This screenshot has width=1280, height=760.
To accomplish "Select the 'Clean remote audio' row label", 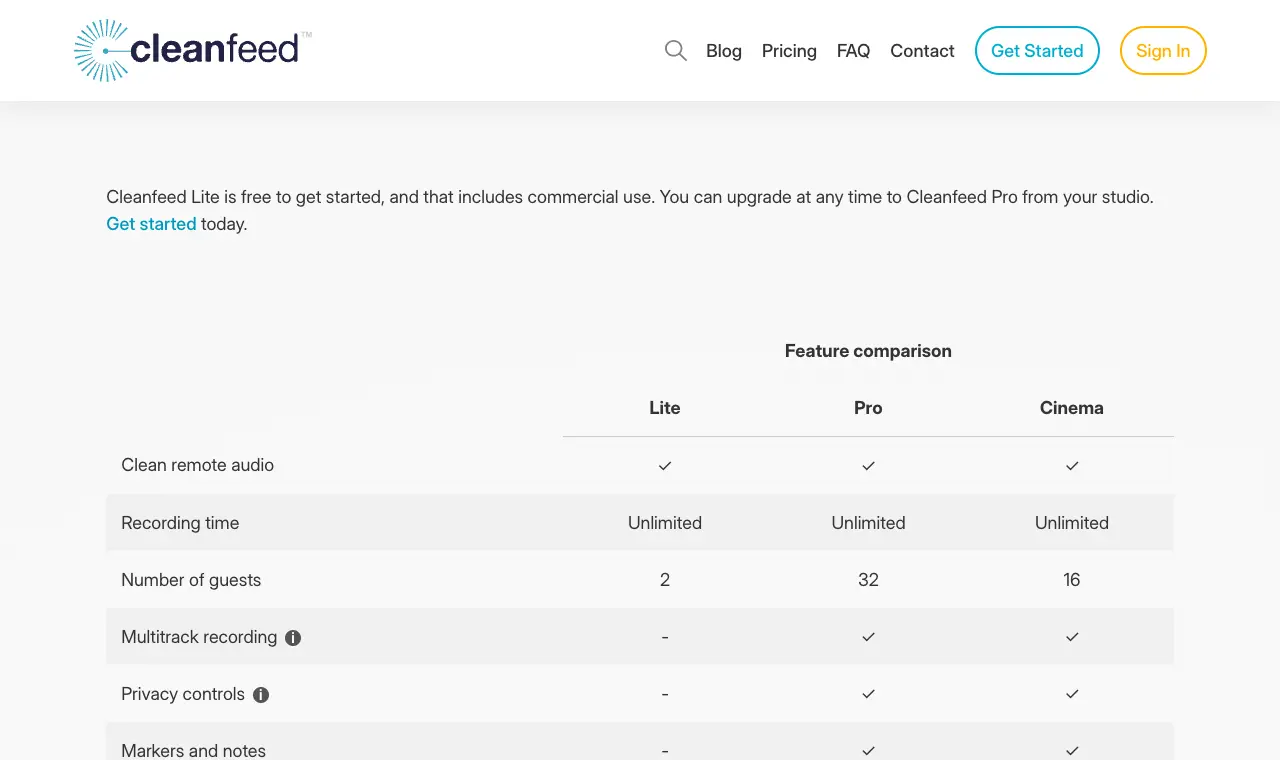I will tap(197, 465).
